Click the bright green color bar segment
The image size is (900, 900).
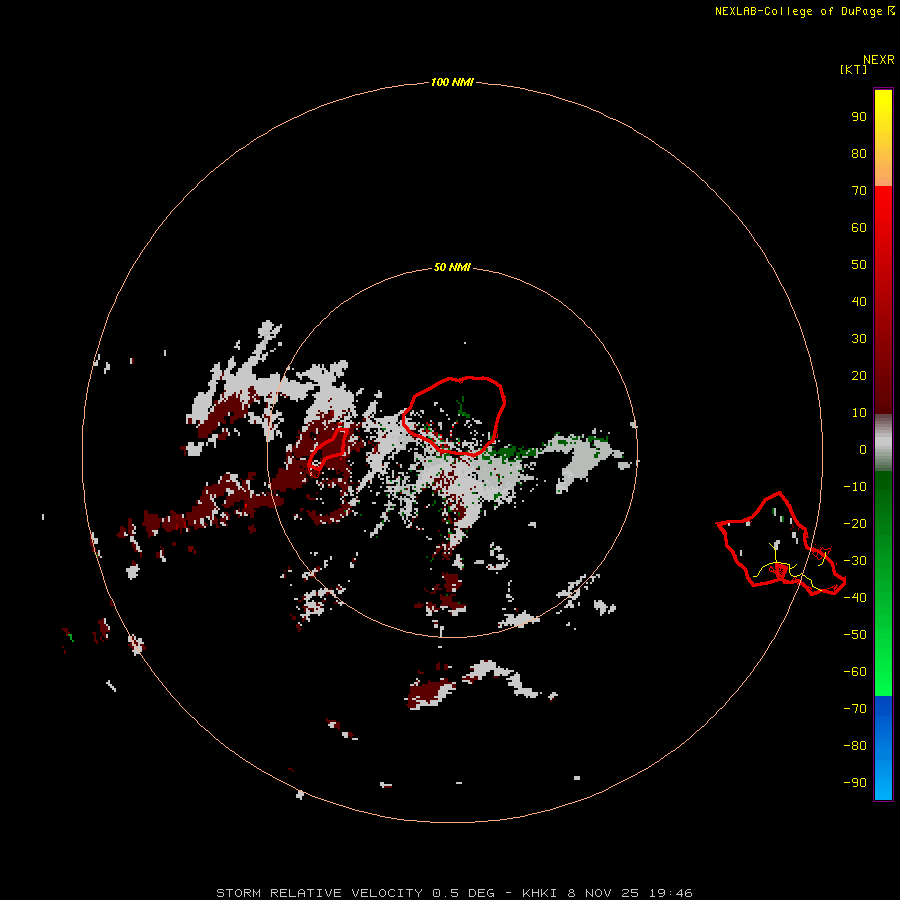pyautogui.click(x=883, y=584)
